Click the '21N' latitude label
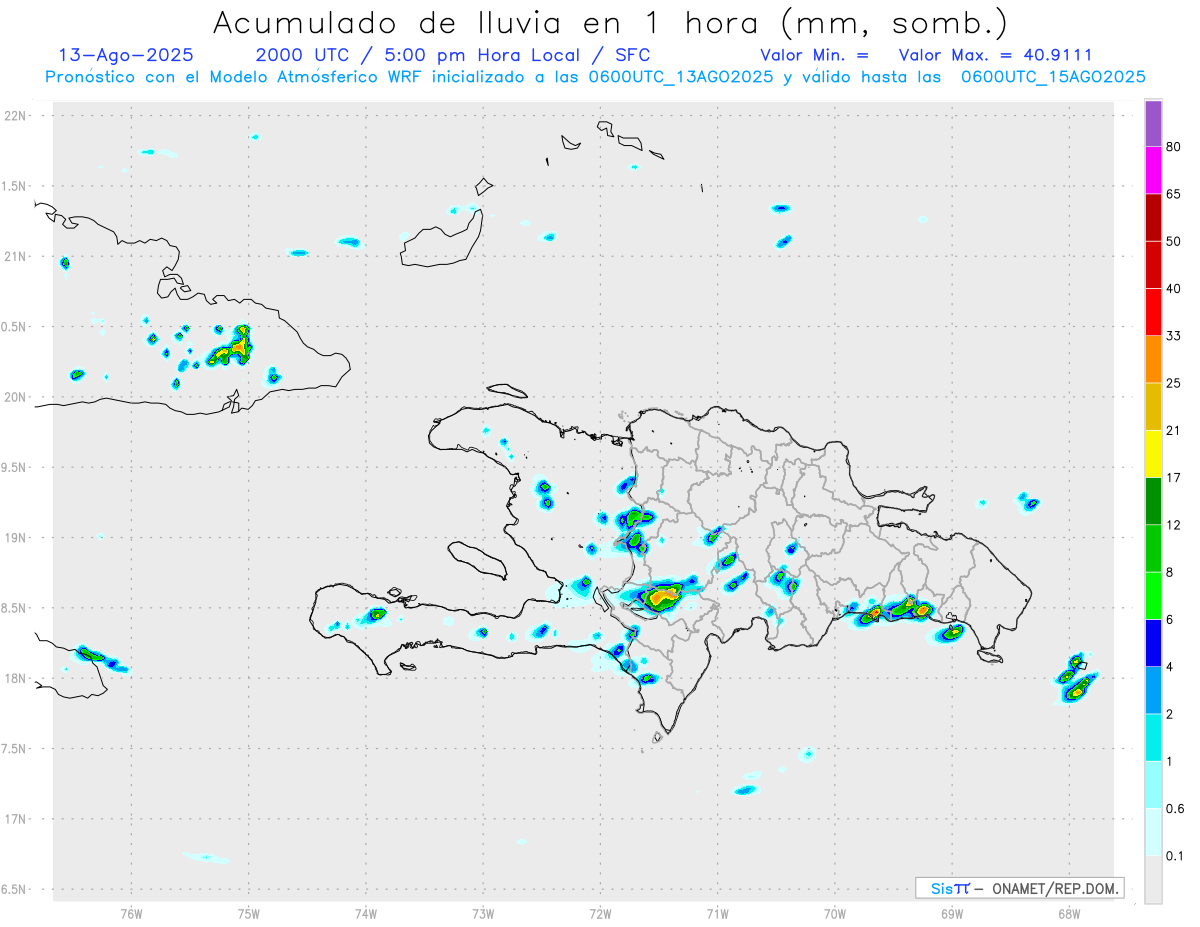 coord(16,257)
